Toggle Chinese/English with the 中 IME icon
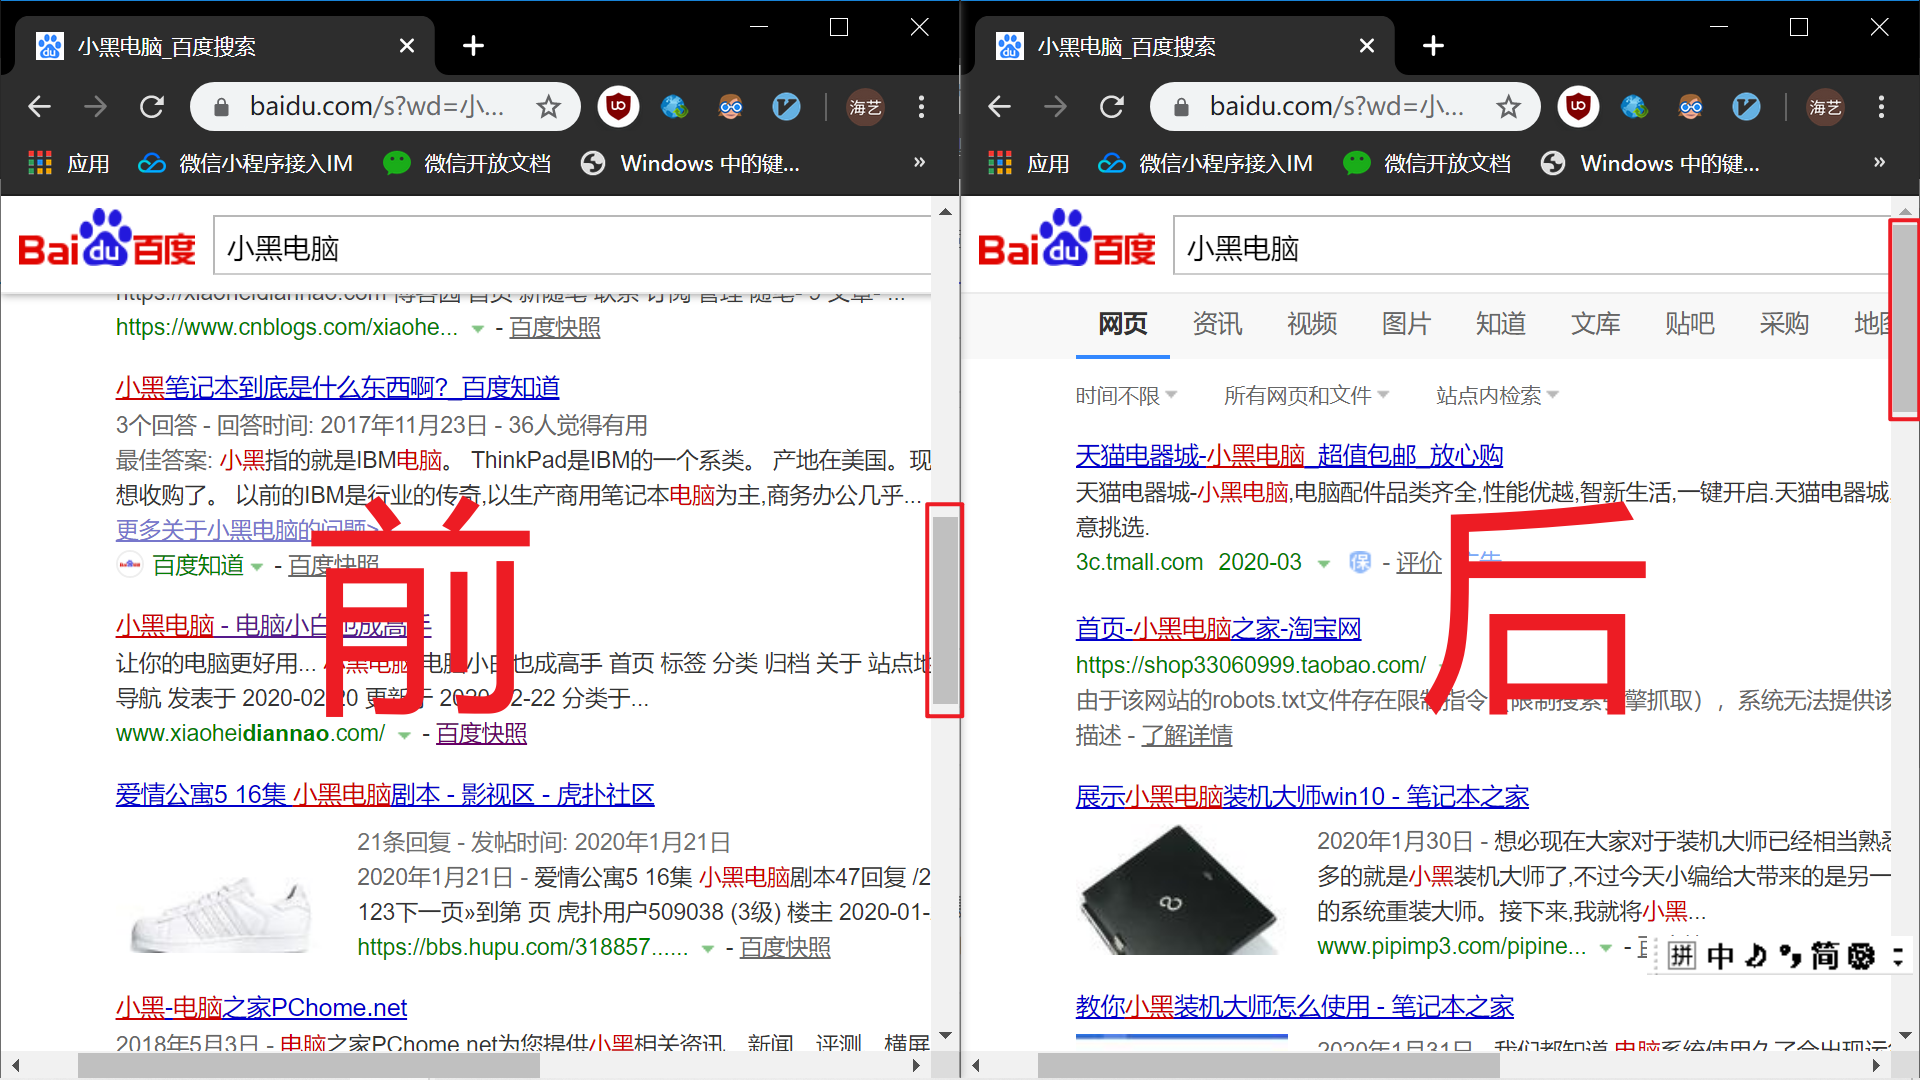The width and height of the screenshot is (1920, 1080). pyautogui.click(x=1720, y=956)
